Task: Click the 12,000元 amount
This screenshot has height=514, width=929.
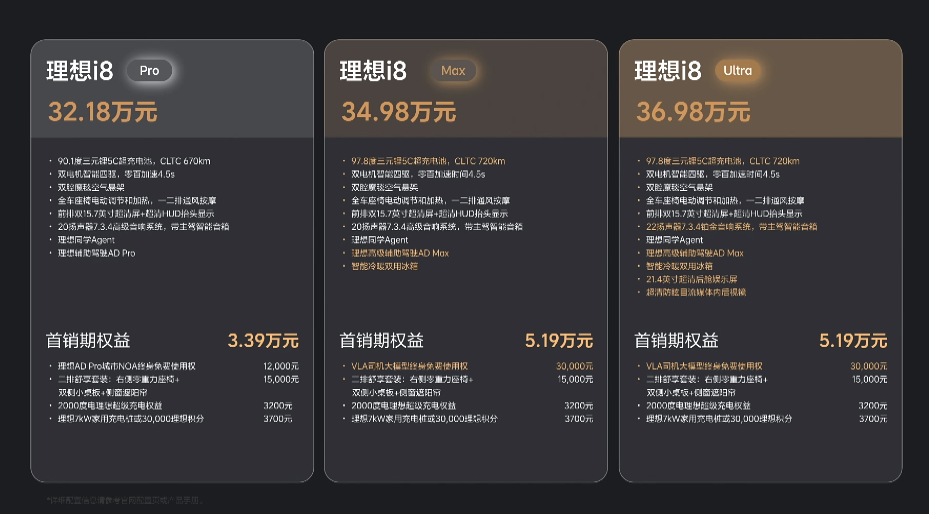Action: pyautogui.click(x=281, y=366)
